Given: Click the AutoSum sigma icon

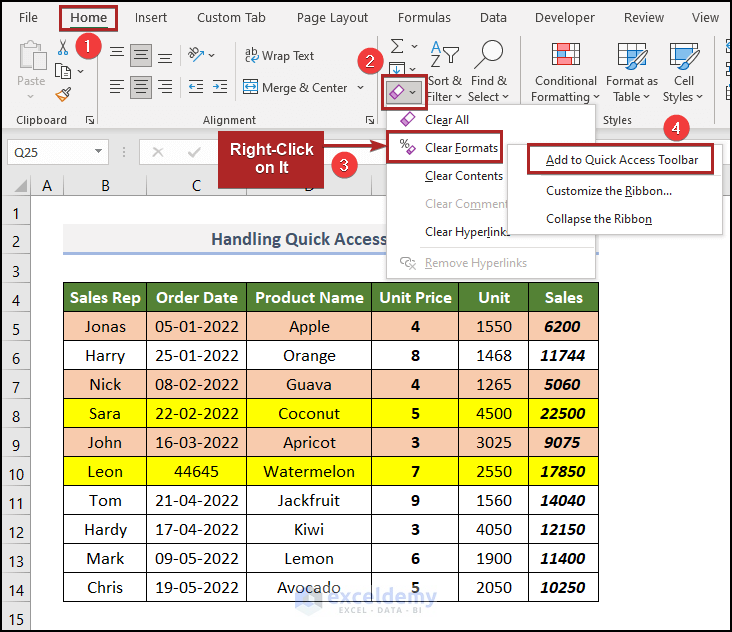Looking at the screenshot, I should point(398,47).
